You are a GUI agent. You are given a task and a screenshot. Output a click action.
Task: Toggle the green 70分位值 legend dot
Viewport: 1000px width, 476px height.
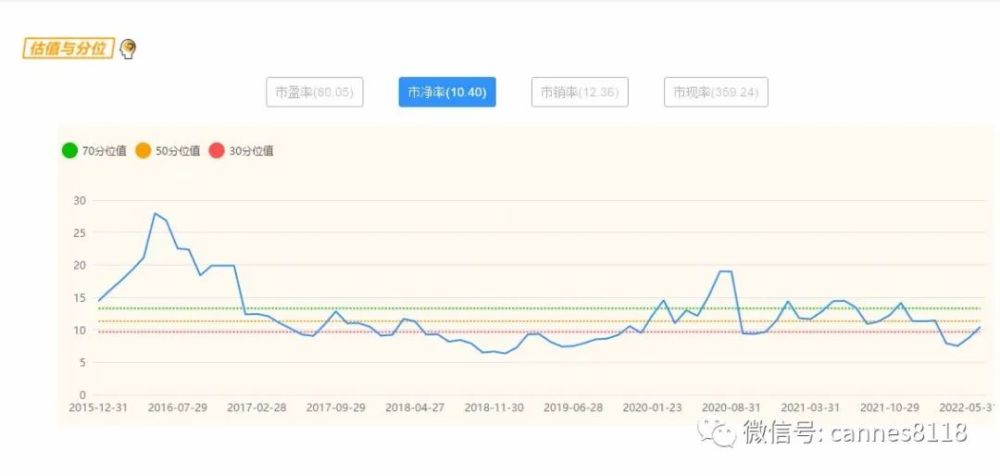tap(70, 151)
